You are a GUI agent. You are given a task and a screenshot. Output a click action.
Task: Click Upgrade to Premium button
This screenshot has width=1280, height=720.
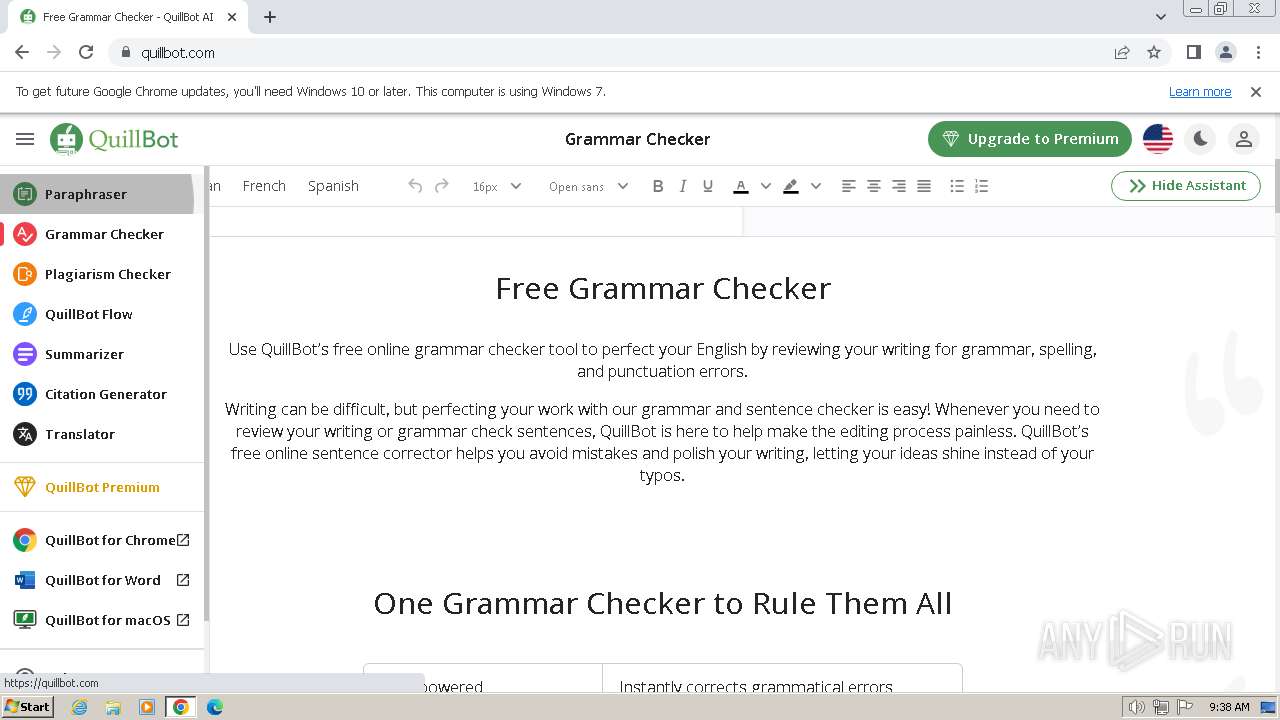pos(1030,139)
